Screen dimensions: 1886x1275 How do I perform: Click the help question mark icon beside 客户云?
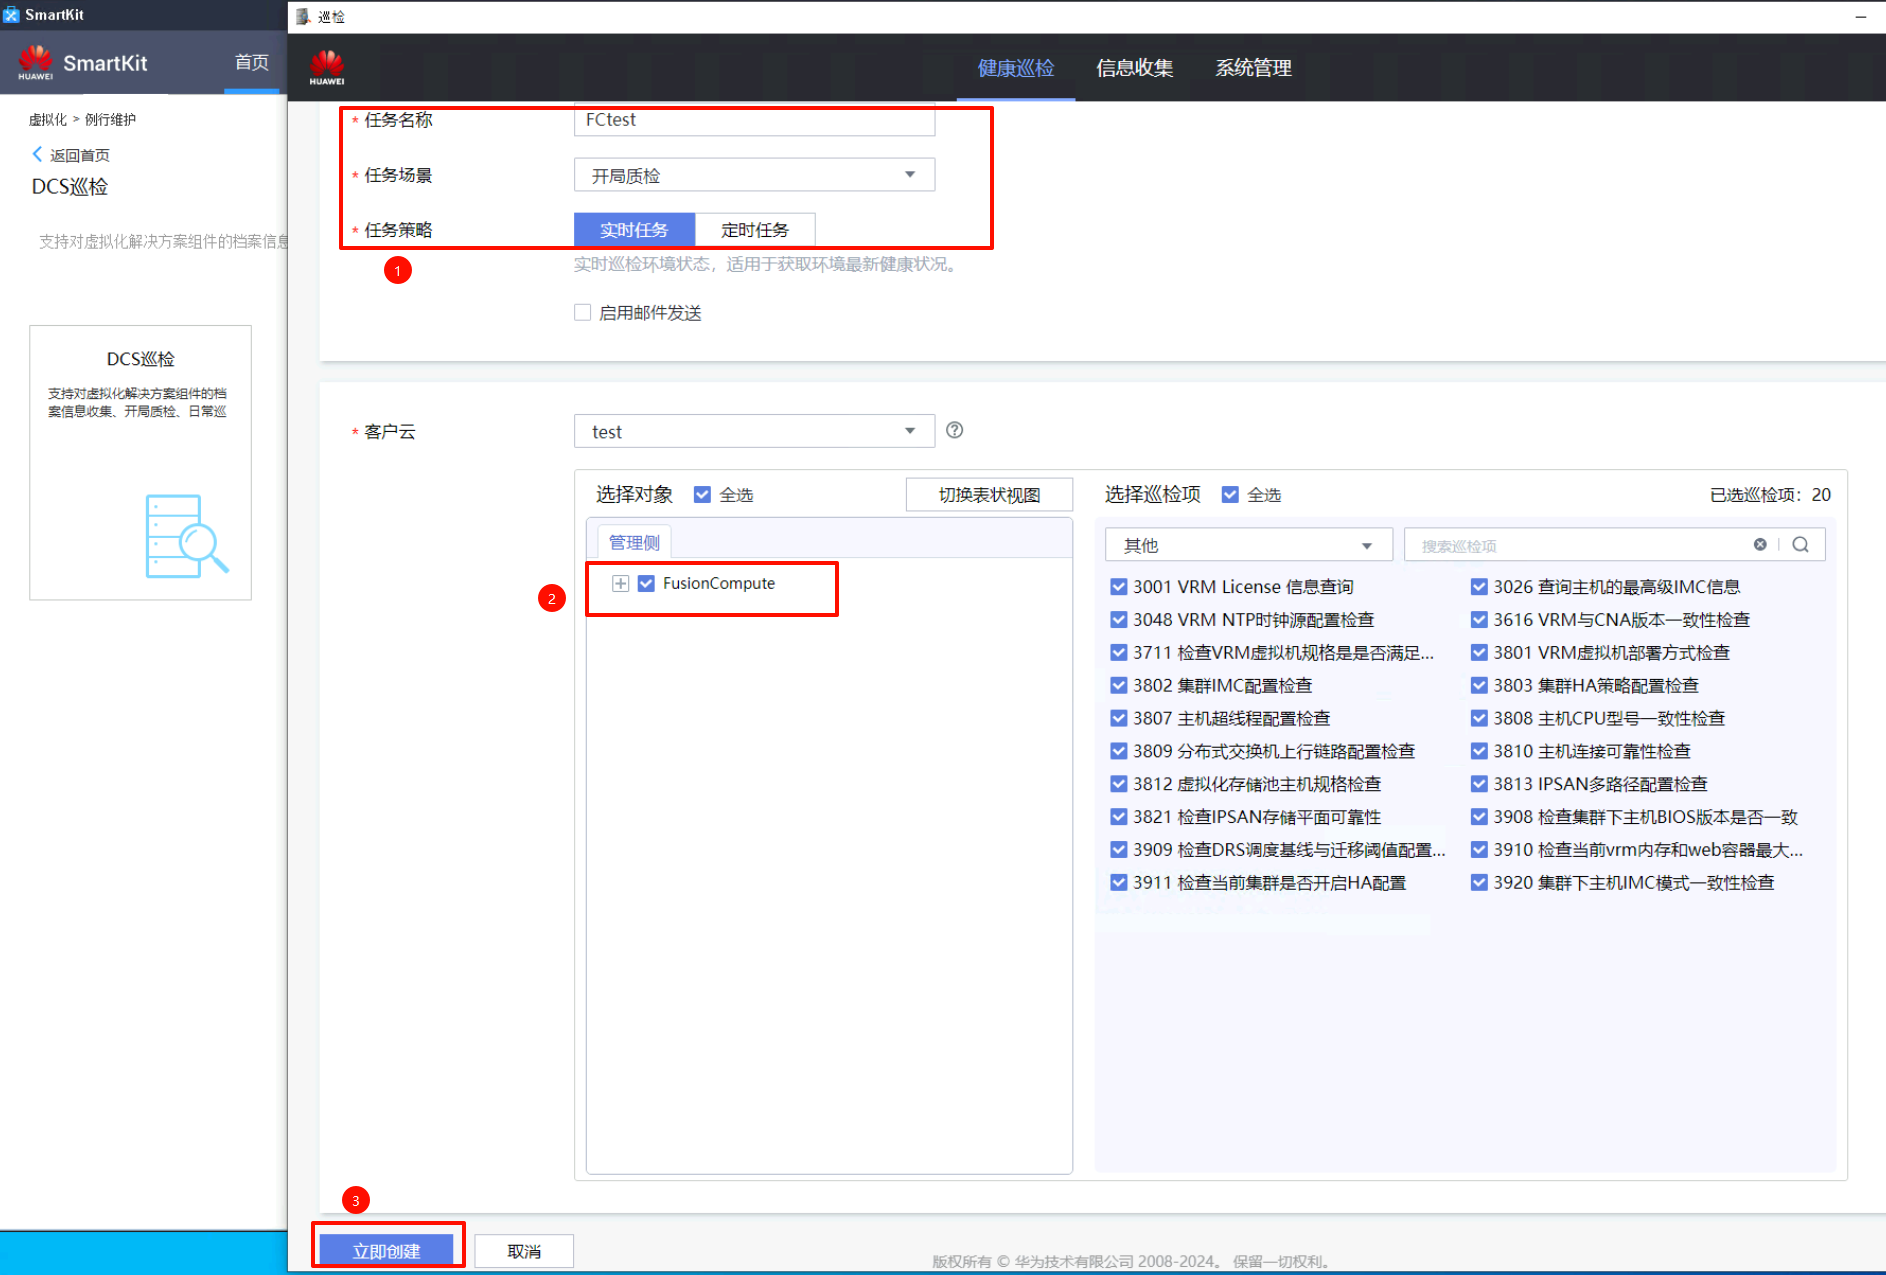954,430
